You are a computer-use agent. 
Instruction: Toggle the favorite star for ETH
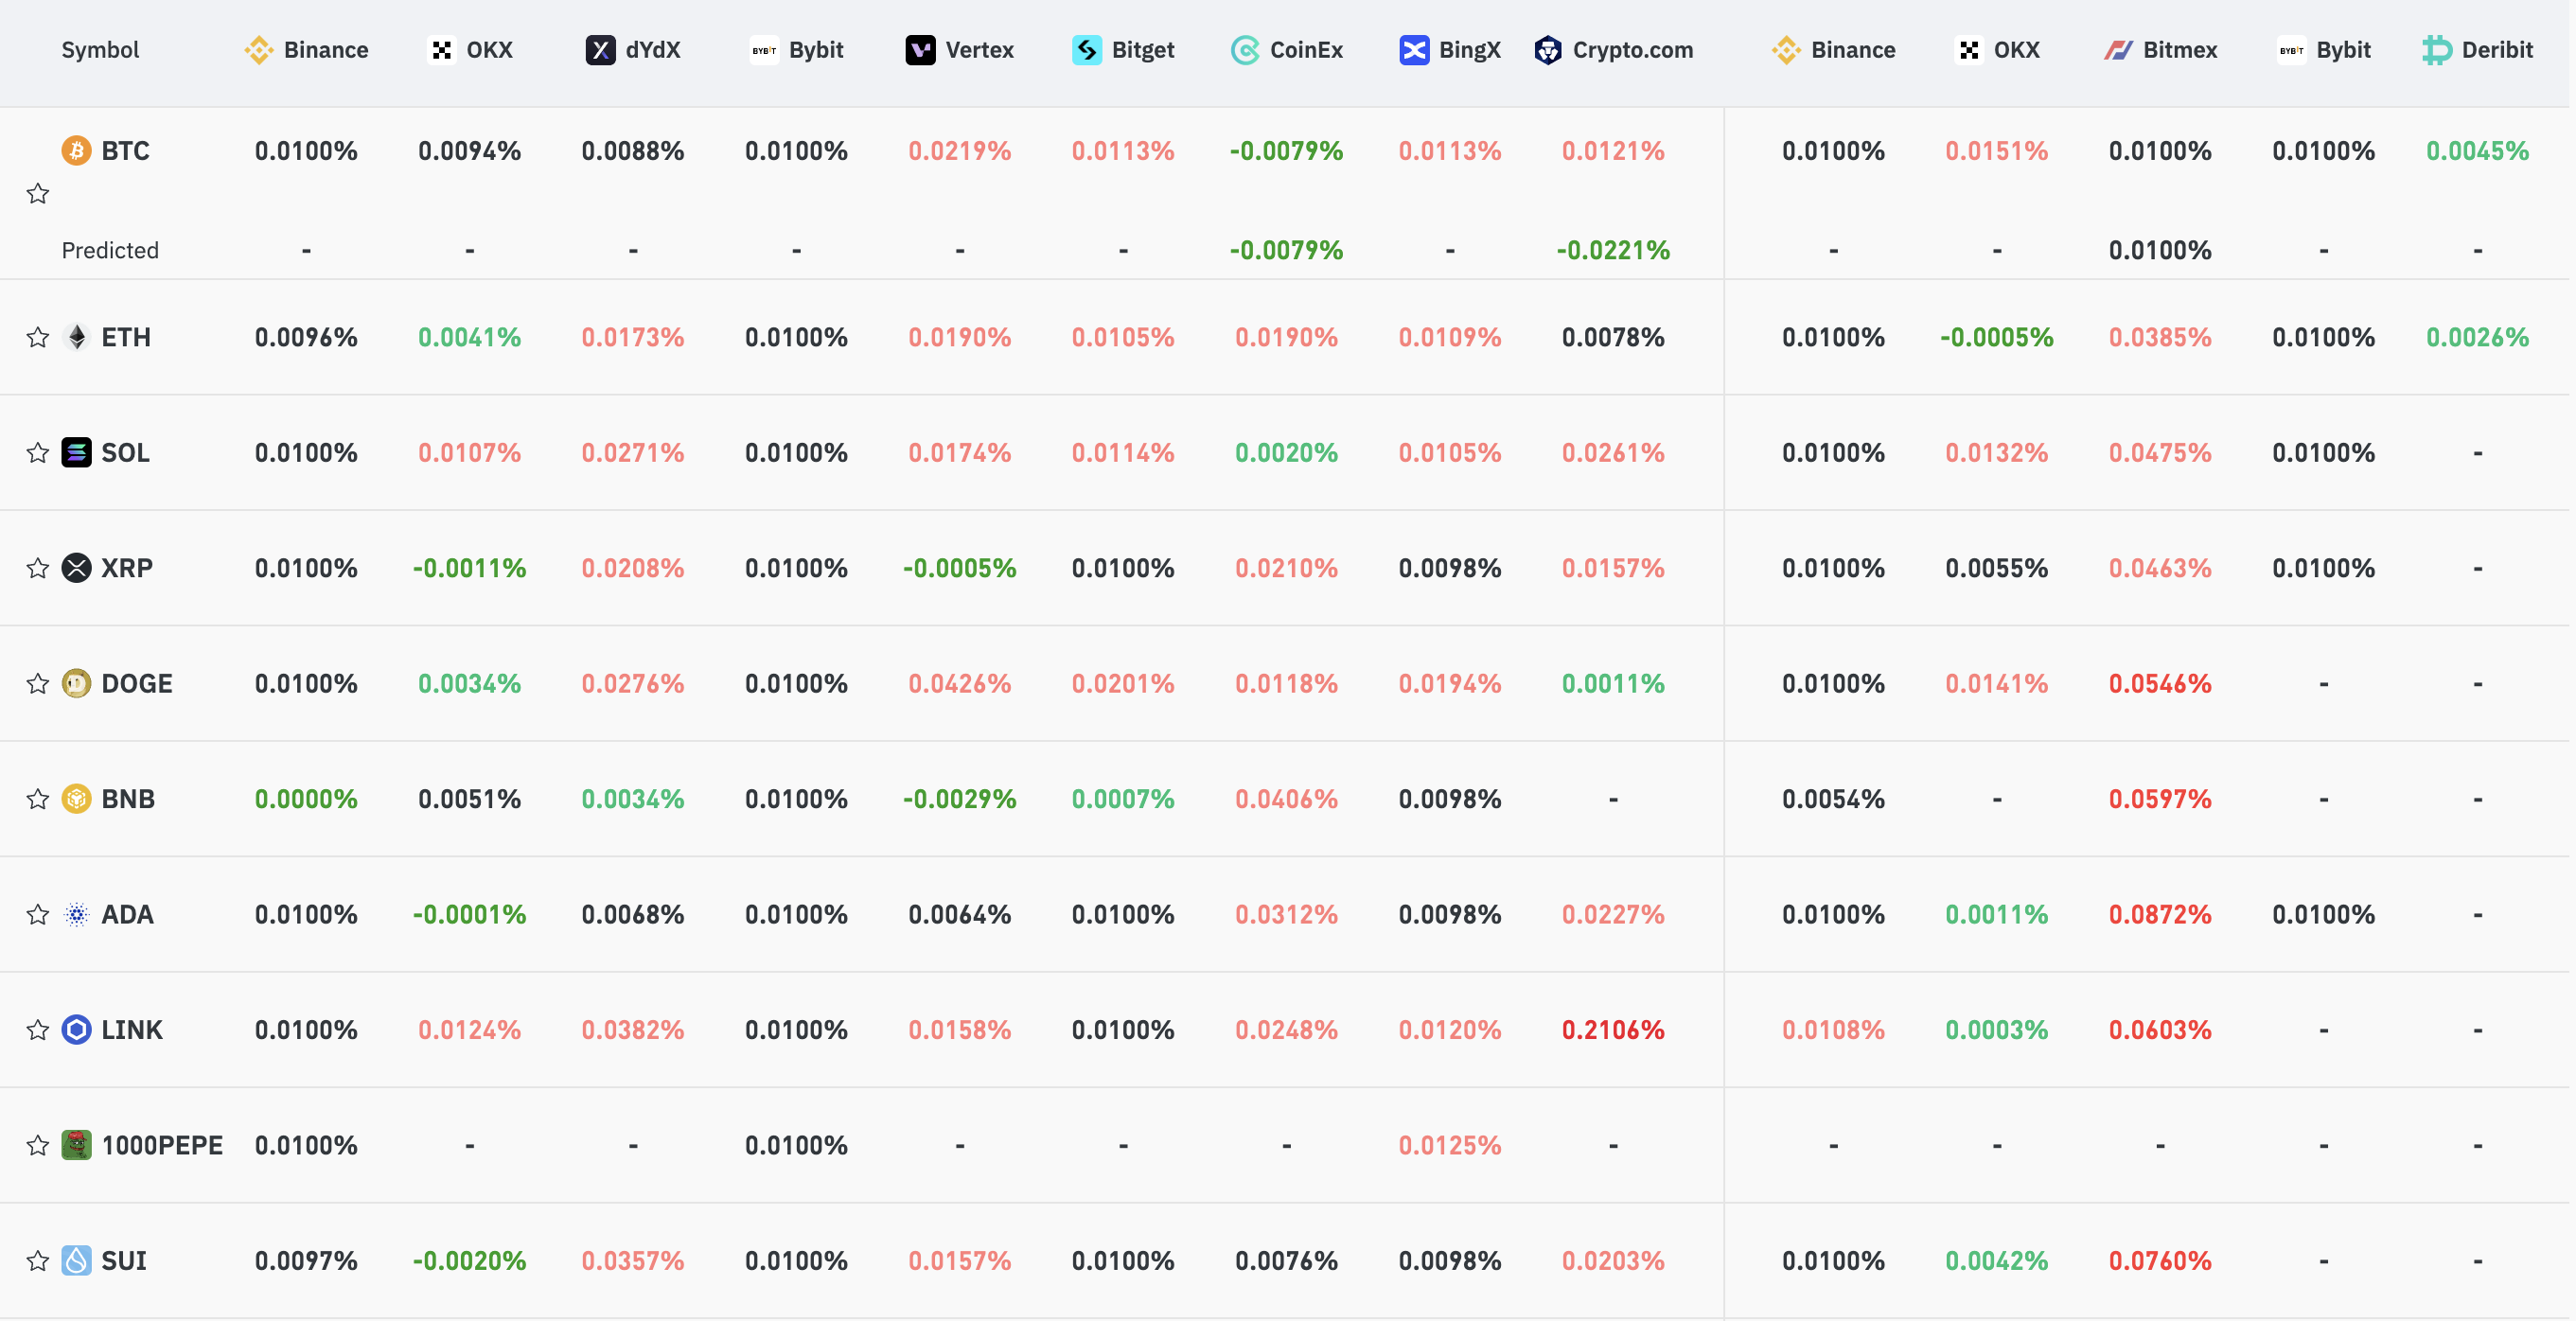[x=38, y=338]
